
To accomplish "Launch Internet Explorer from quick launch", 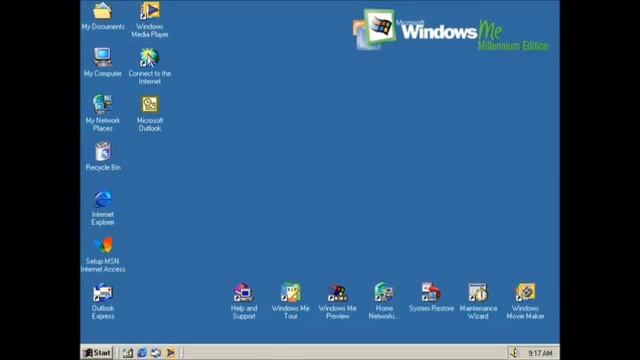I will 142,353.
